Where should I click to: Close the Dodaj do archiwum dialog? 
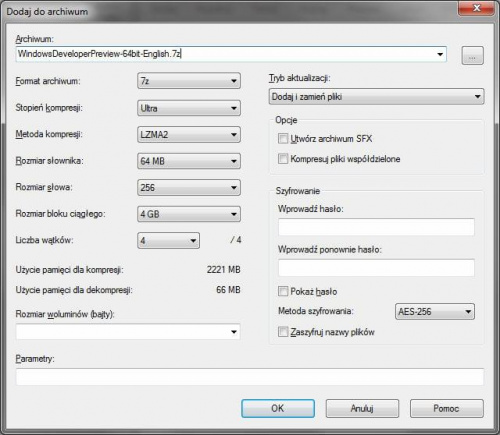pyautogui.click(x=476, y=8)
